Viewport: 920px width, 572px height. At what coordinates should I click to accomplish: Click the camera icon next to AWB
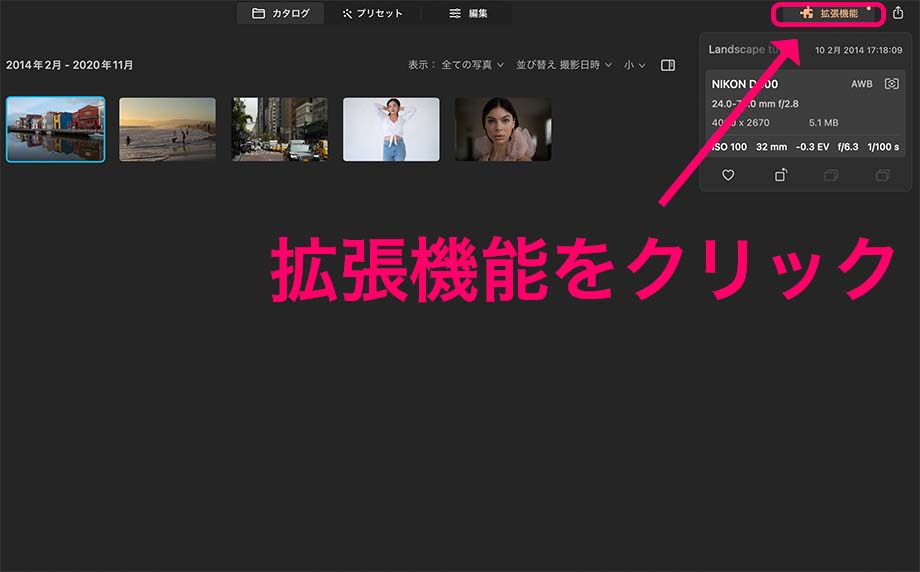tap(891, 84)
